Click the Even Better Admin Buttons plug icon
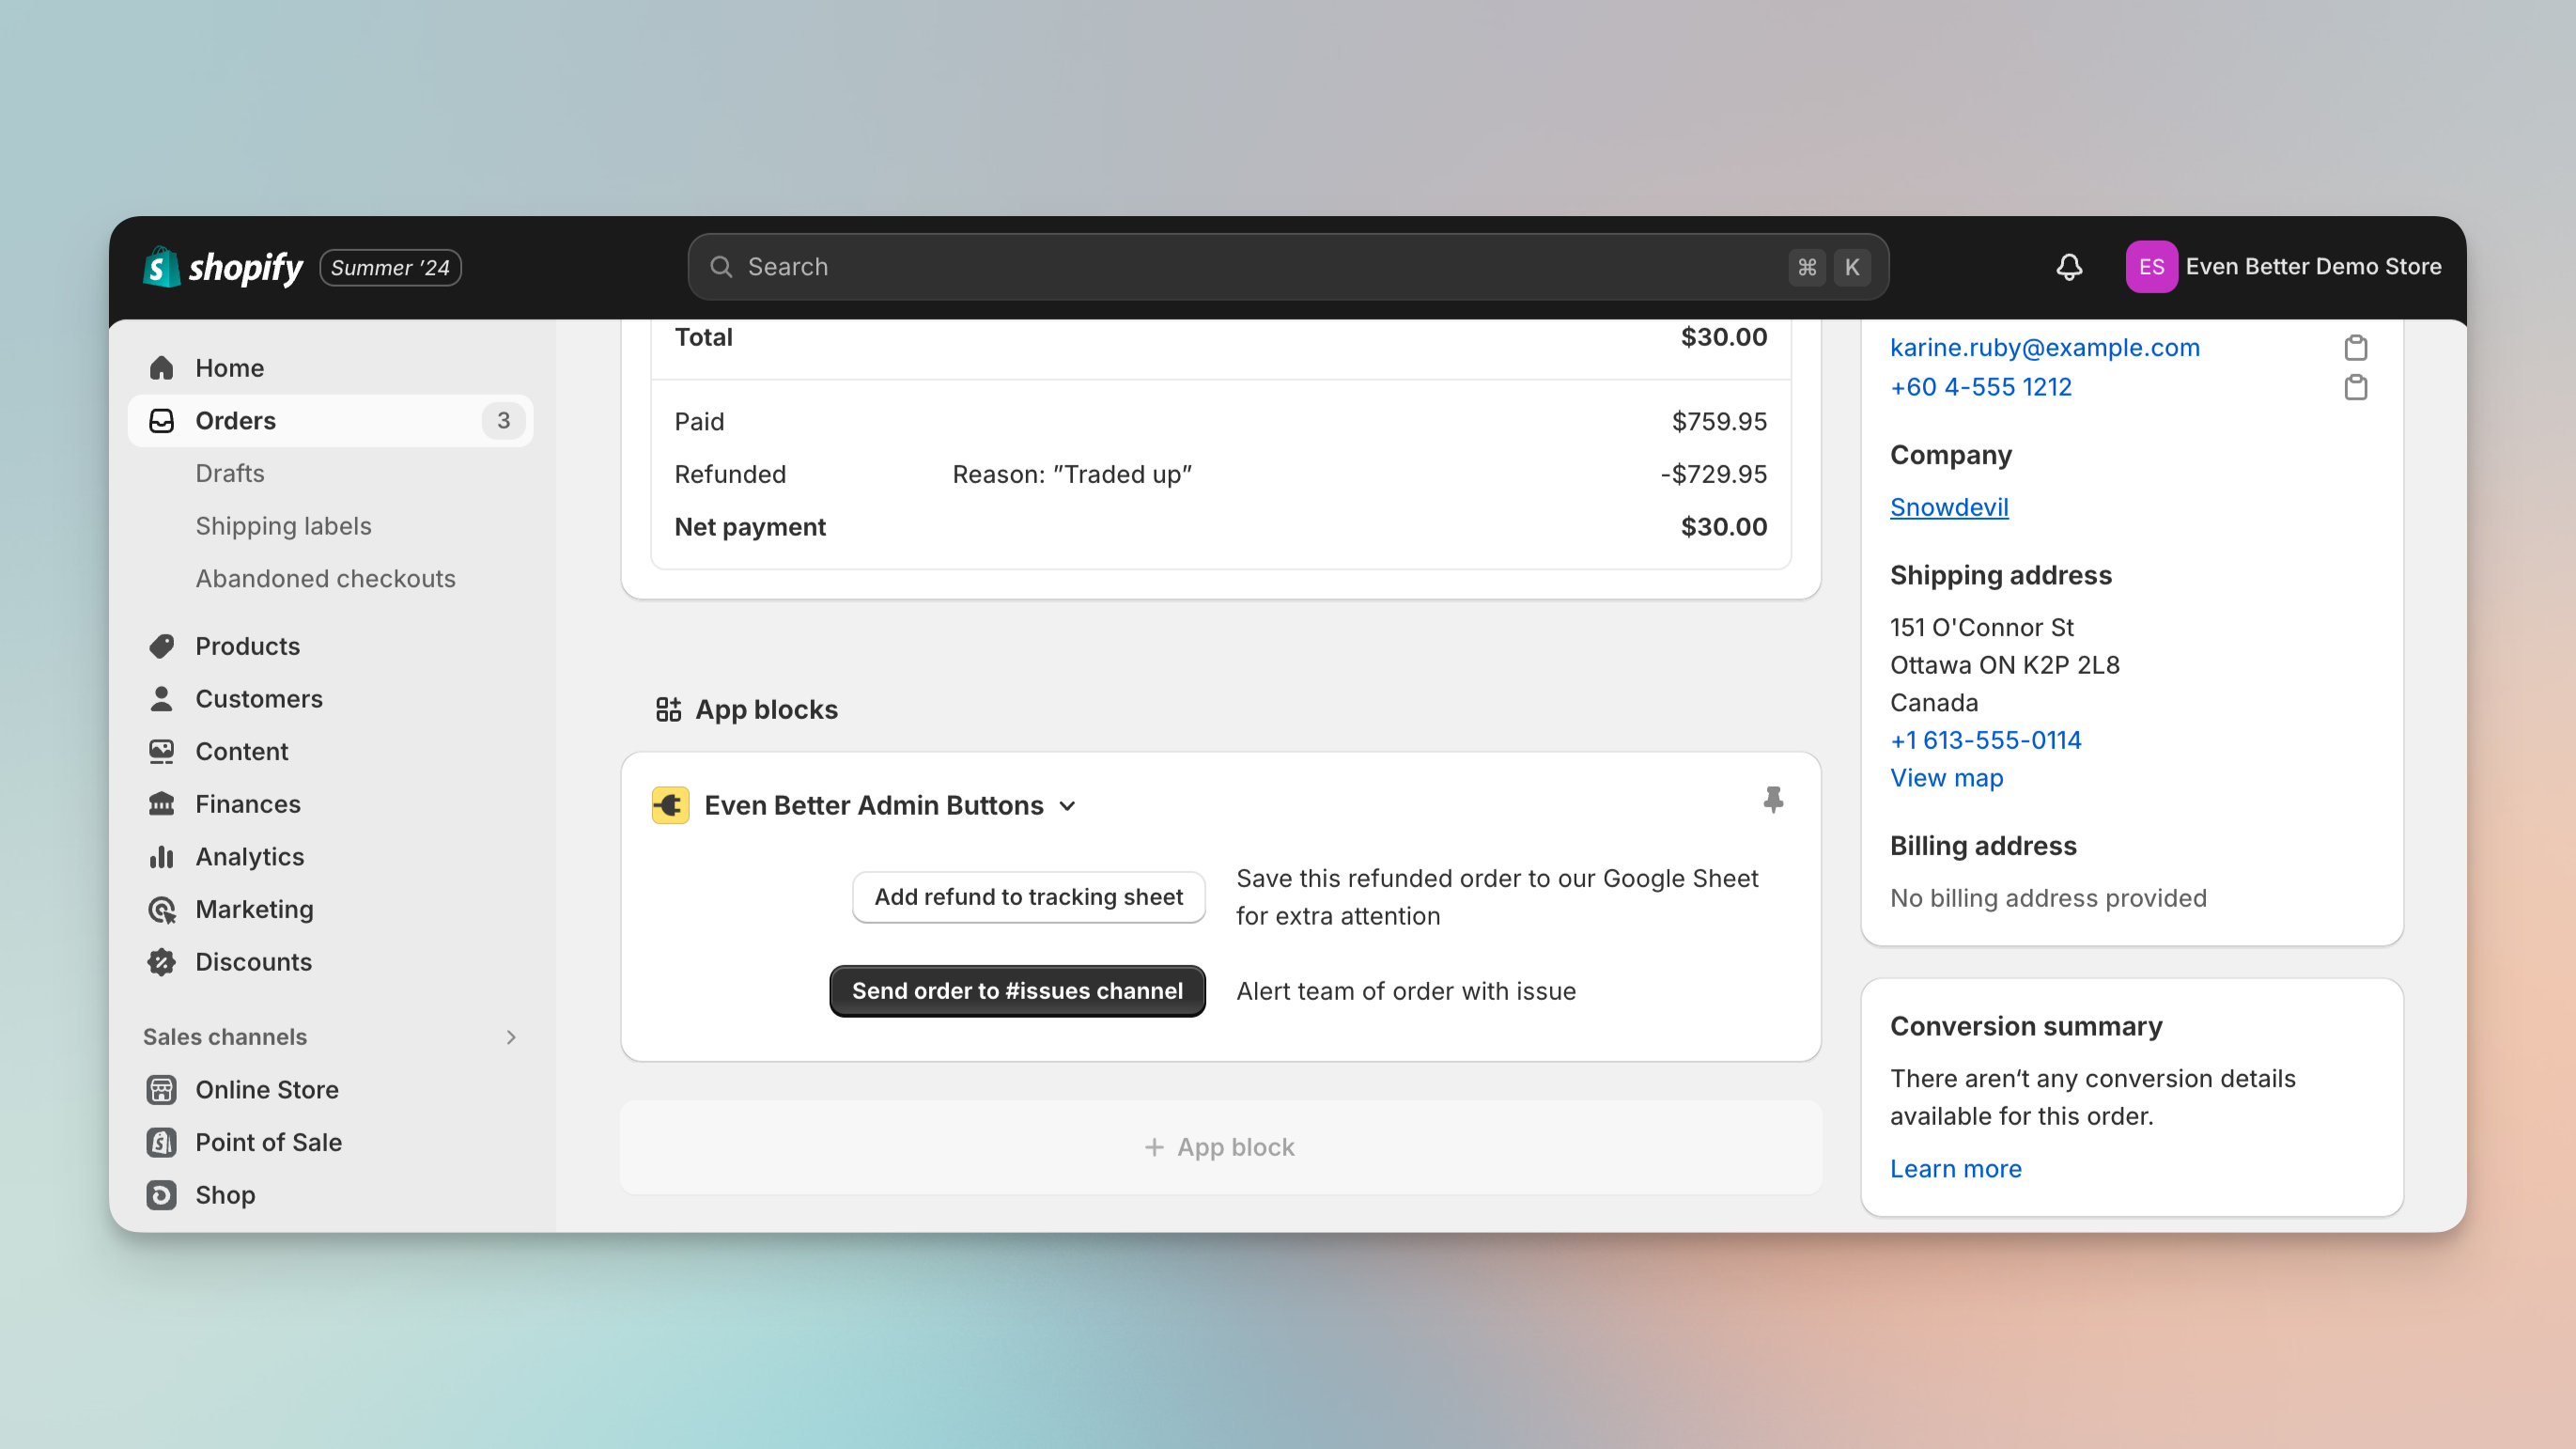The height and width of the screenshot is (1449, 2576). pos(670,806)
